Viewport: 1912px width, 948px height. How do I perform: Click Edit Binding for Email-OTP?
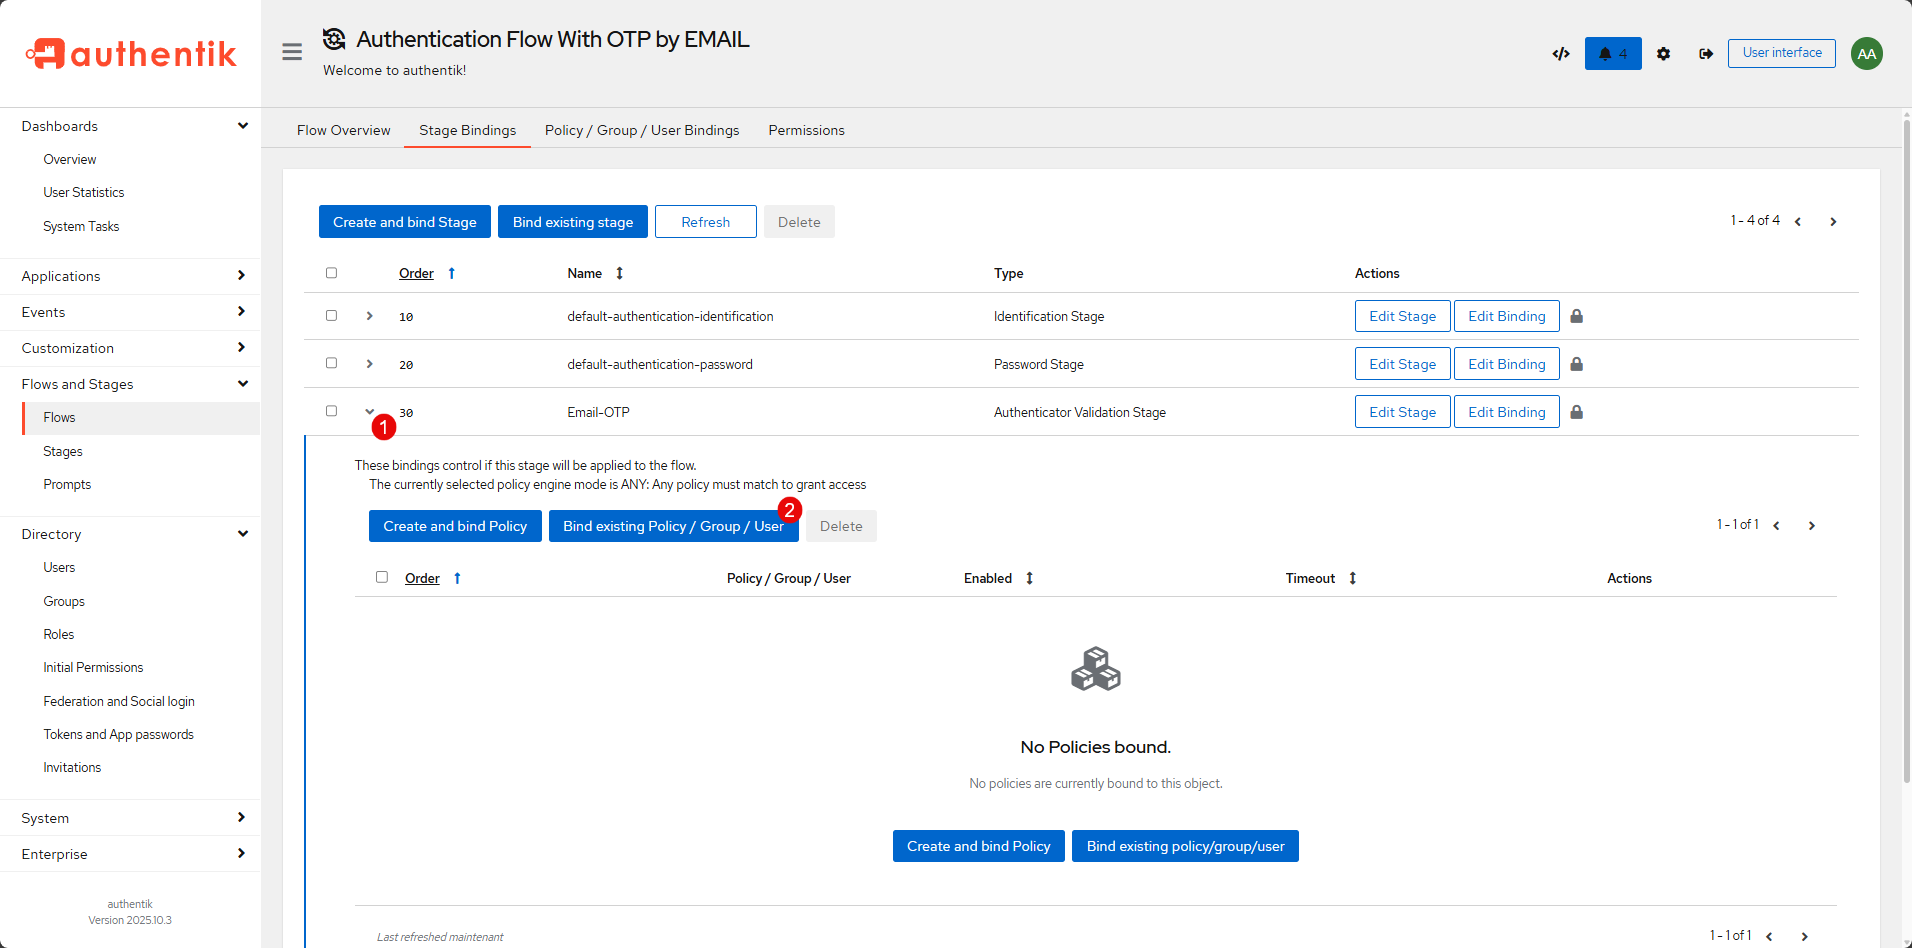pyautogui.click(x=1506, y=412)
